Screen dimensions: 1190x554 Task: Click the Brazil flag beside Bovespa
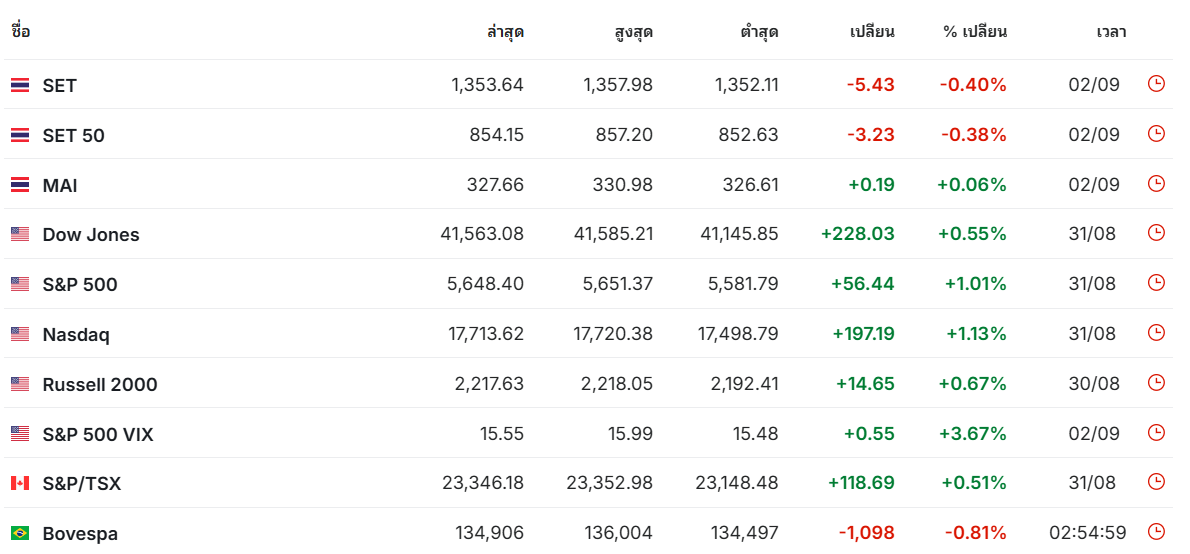[x=20, y=534]
